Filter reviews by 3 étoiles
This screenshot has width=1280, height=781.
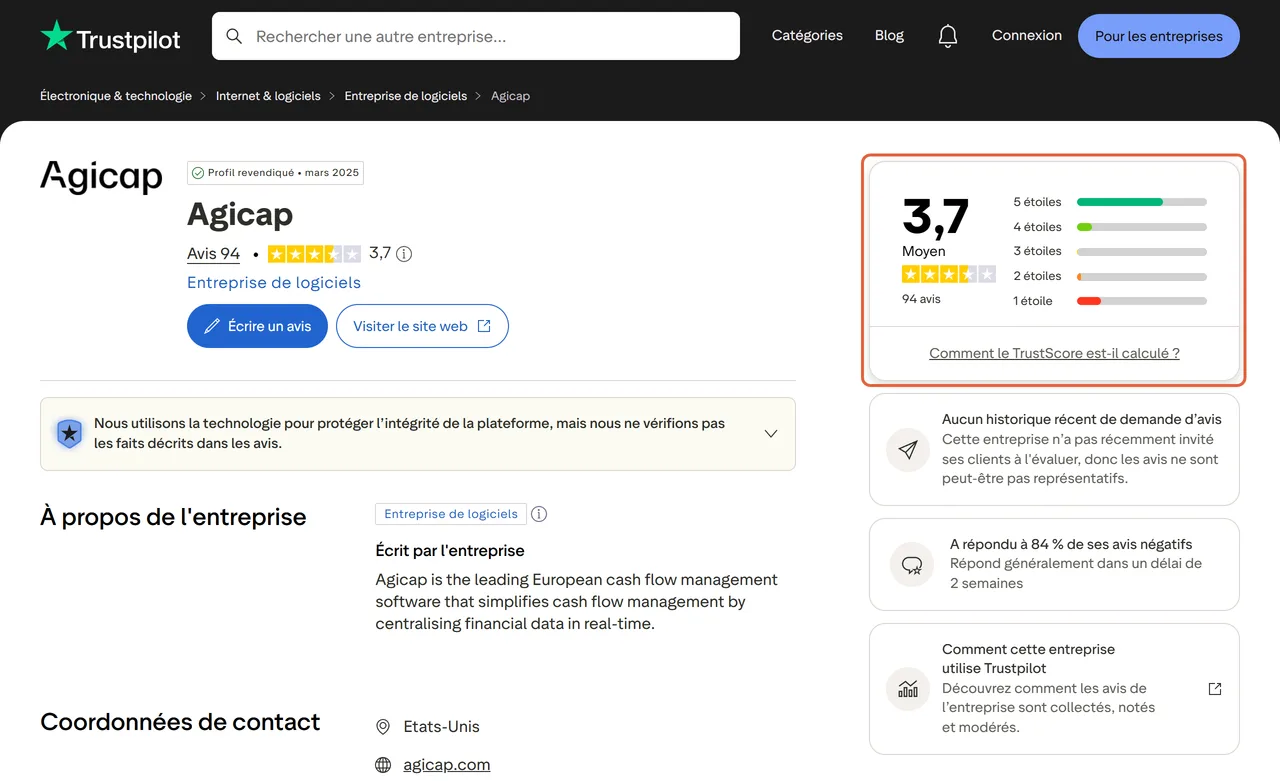(1110, 251)
